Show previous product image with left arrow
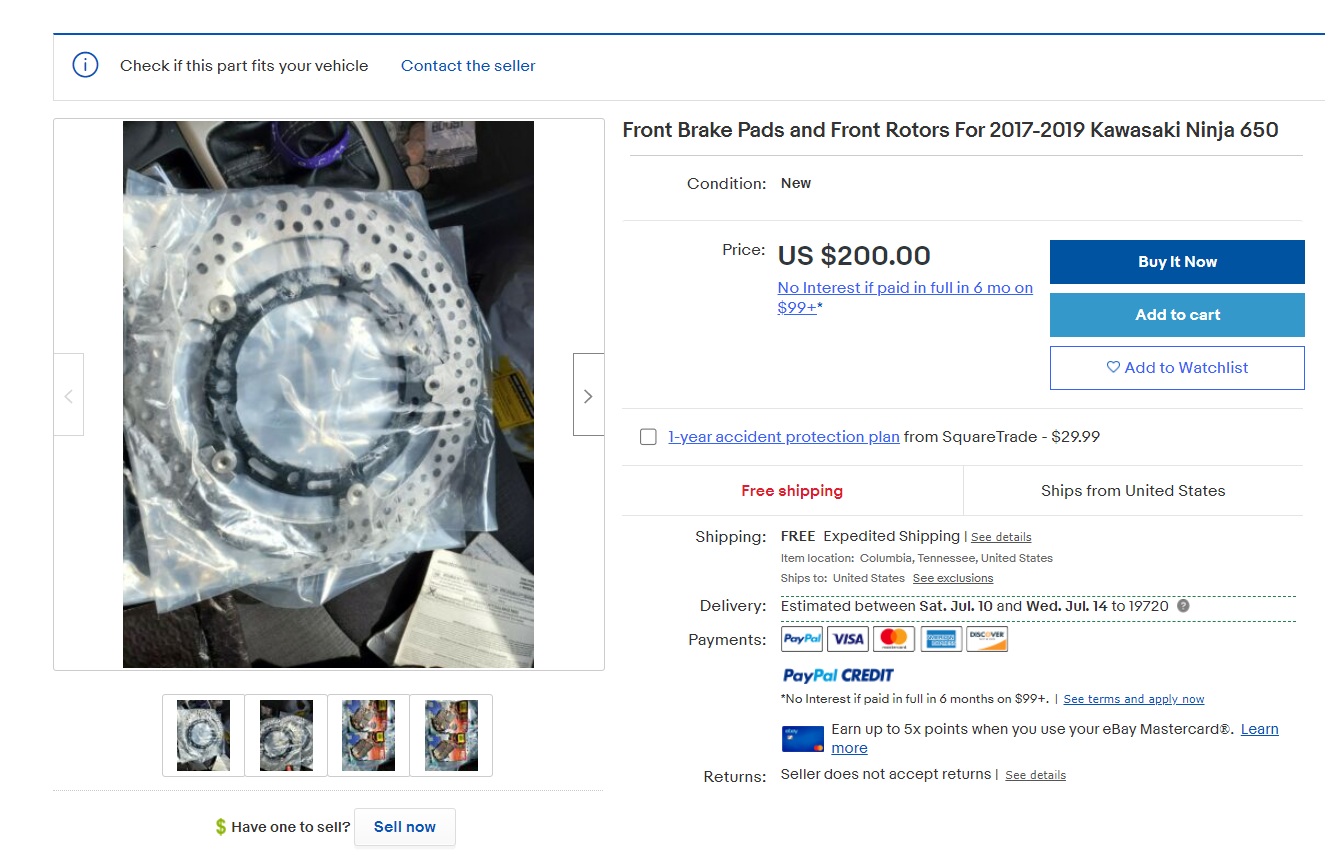The width and height of the screenshot is (1325, 865). (69, 395)
